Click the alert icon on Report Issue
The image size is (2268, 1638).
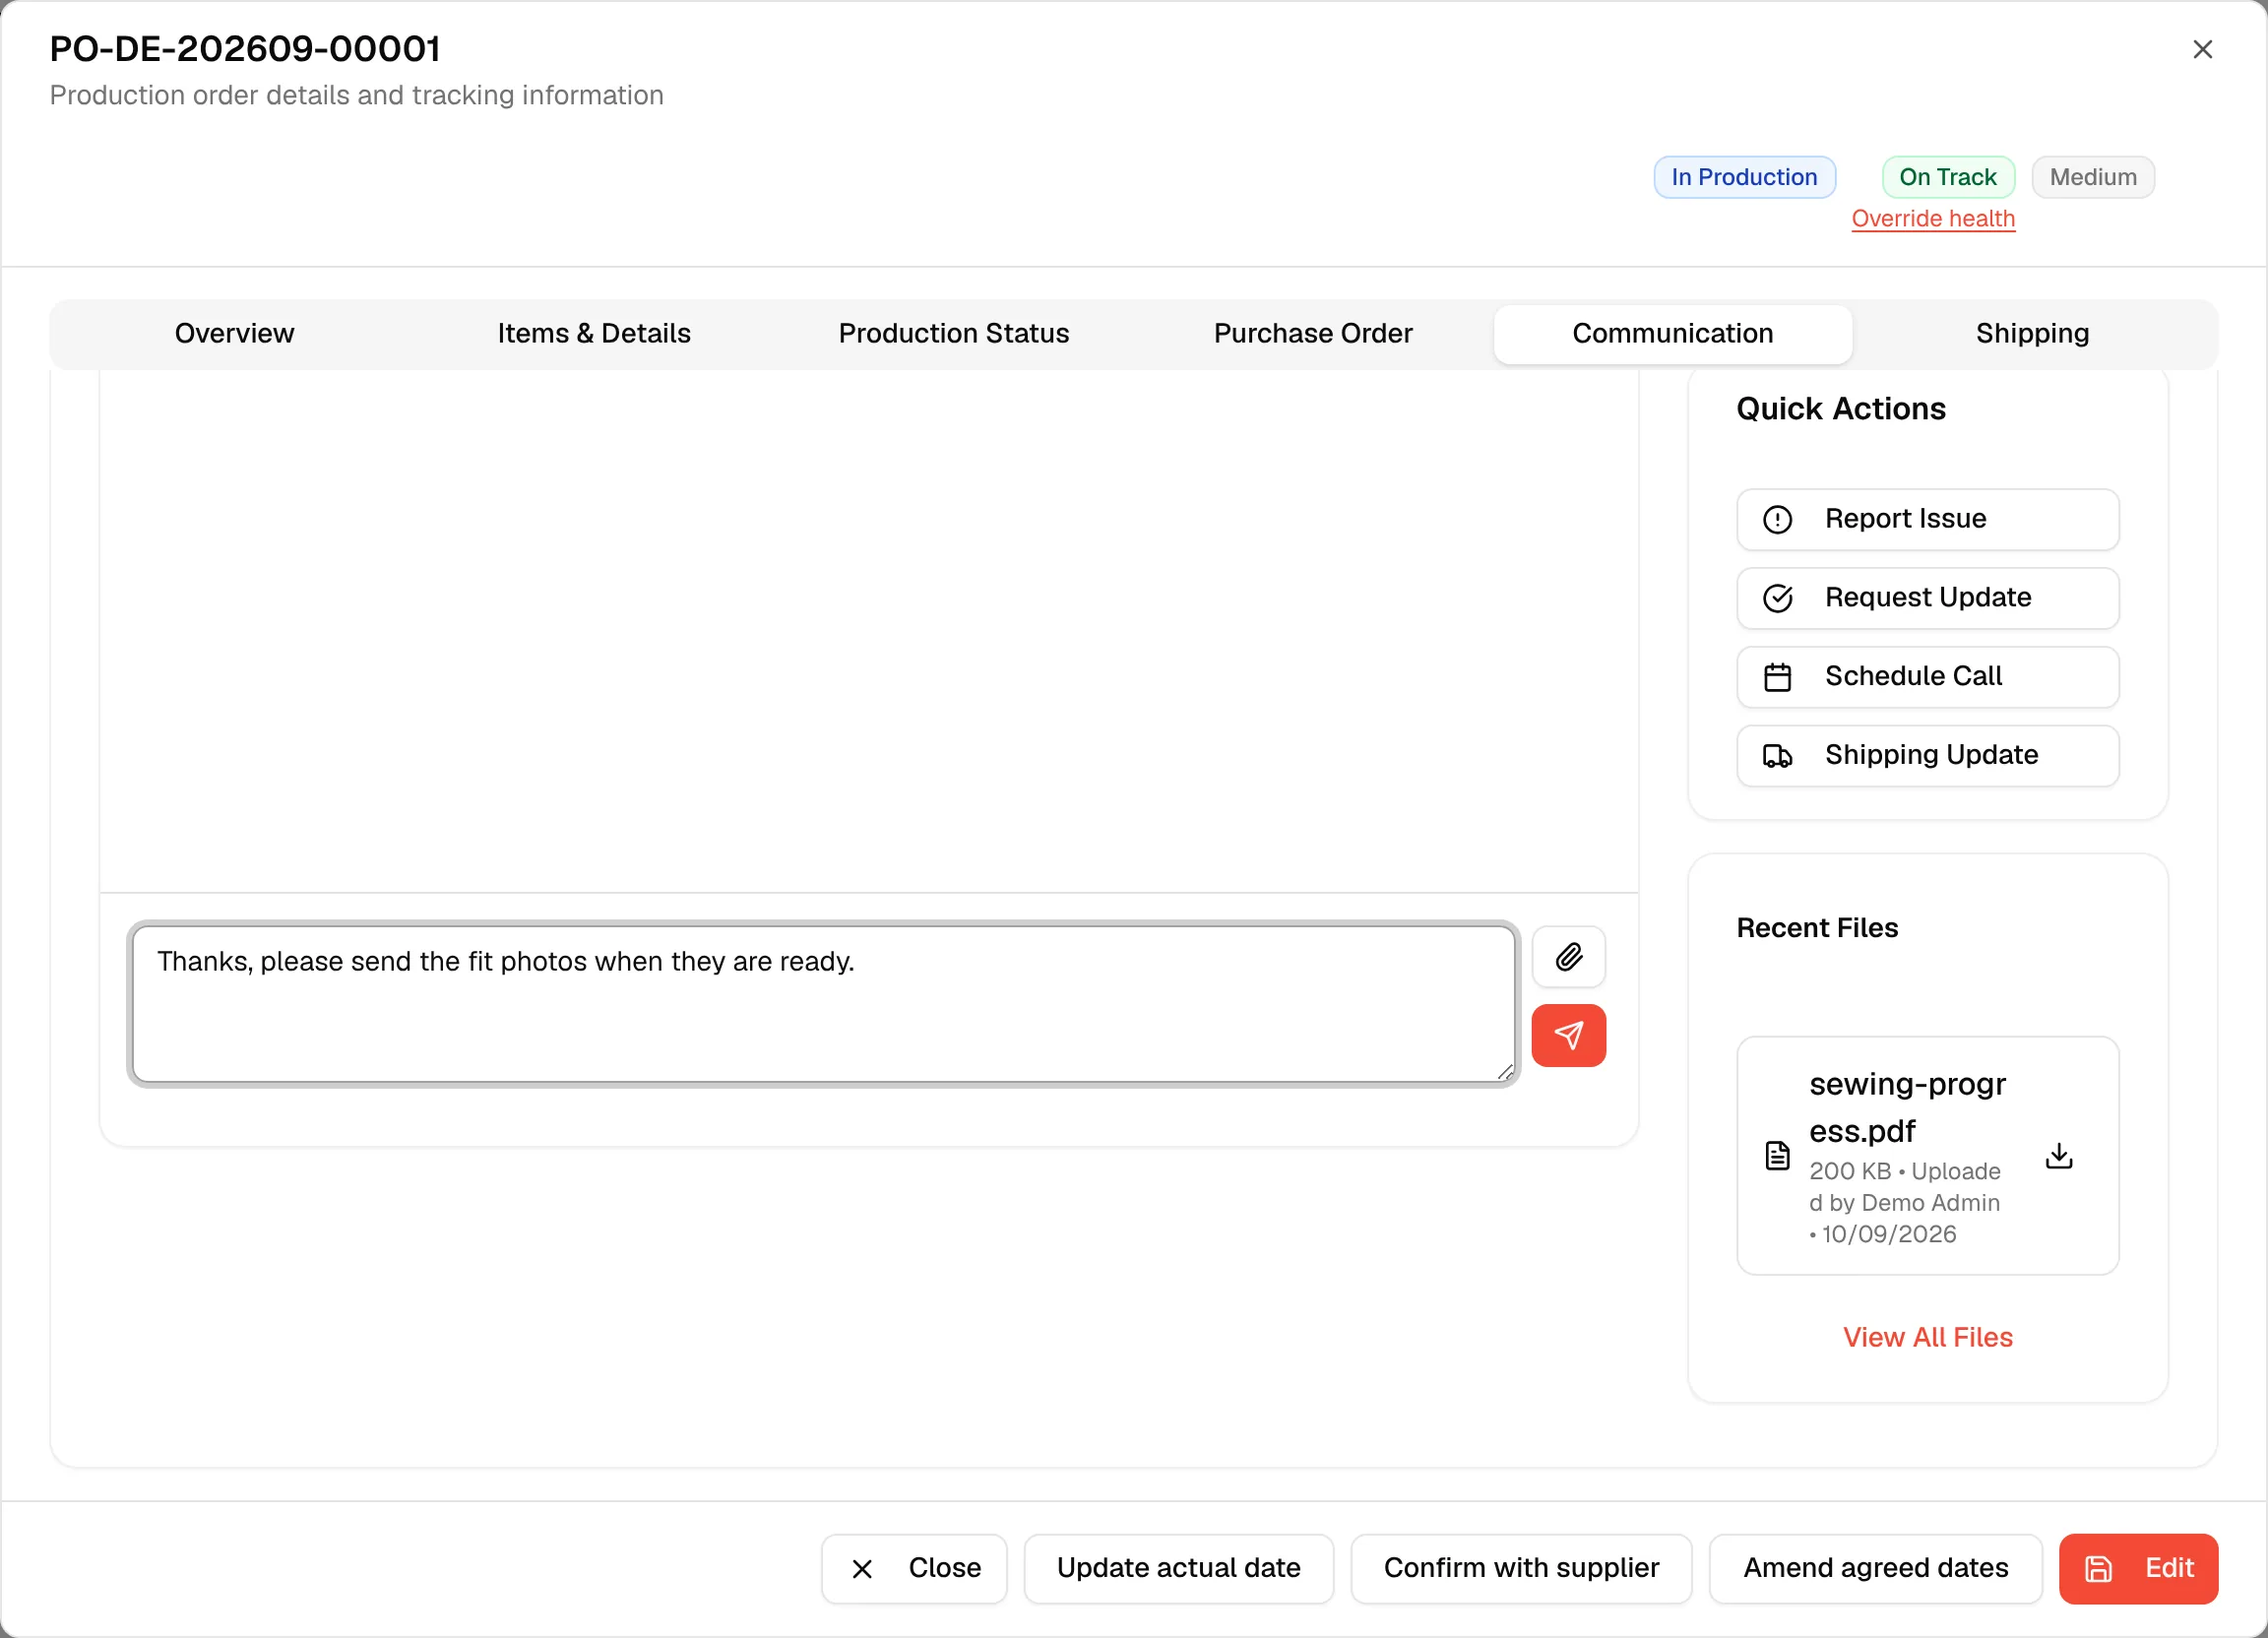[1777, 519]
